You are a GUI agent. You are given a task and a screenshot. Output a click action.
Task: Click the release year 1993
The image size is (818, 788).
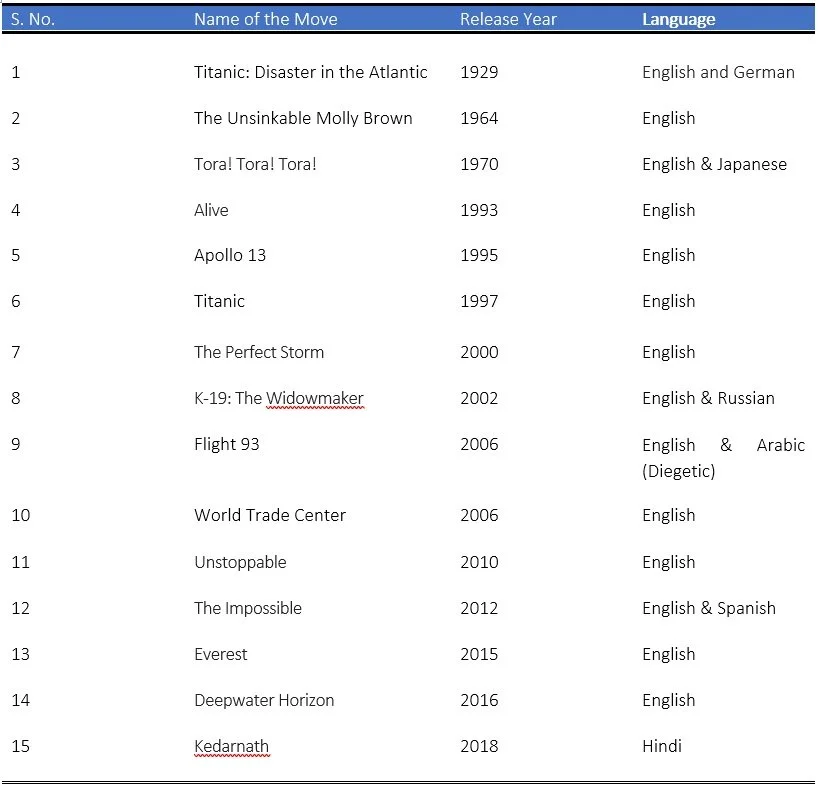pyautogui.click(x=479, y=210)
